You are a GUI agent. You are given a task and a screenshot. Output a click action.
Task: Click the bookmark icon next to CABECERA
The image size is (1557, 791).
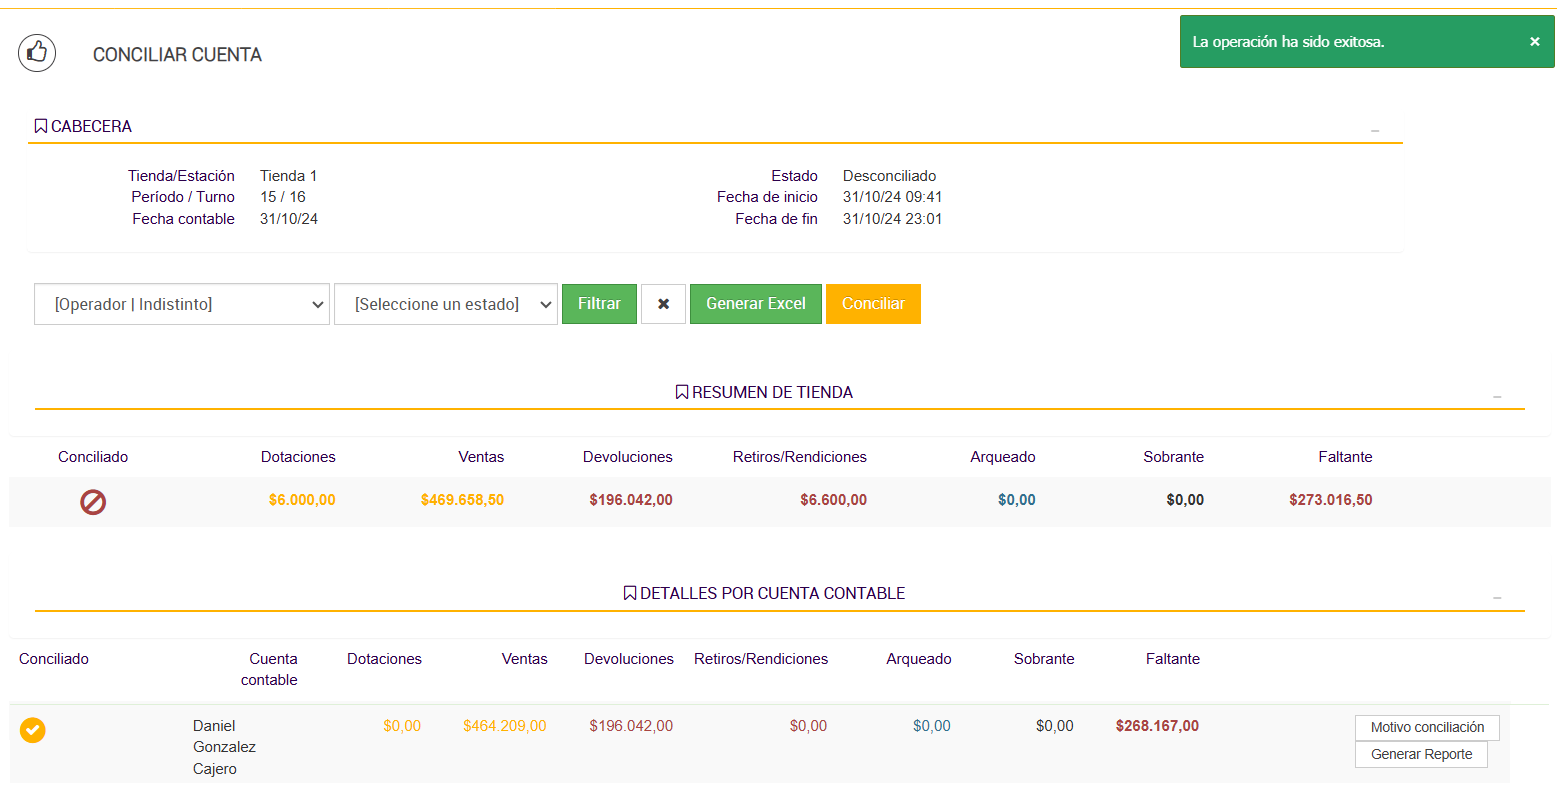click(x=41, y=126)
